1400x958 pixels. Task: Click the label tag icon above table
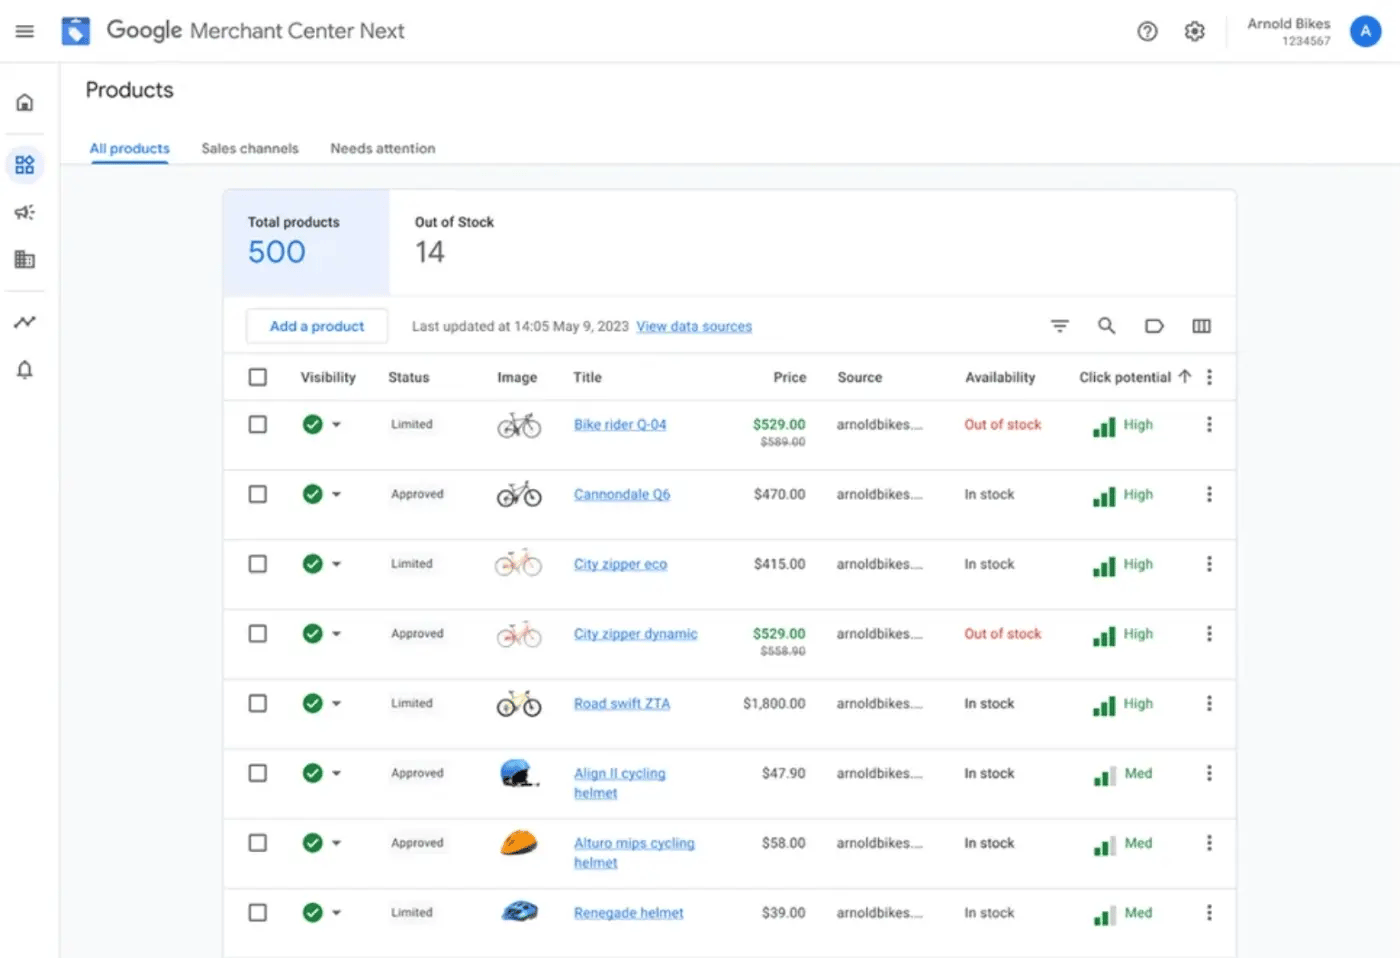pos(1154,326)
